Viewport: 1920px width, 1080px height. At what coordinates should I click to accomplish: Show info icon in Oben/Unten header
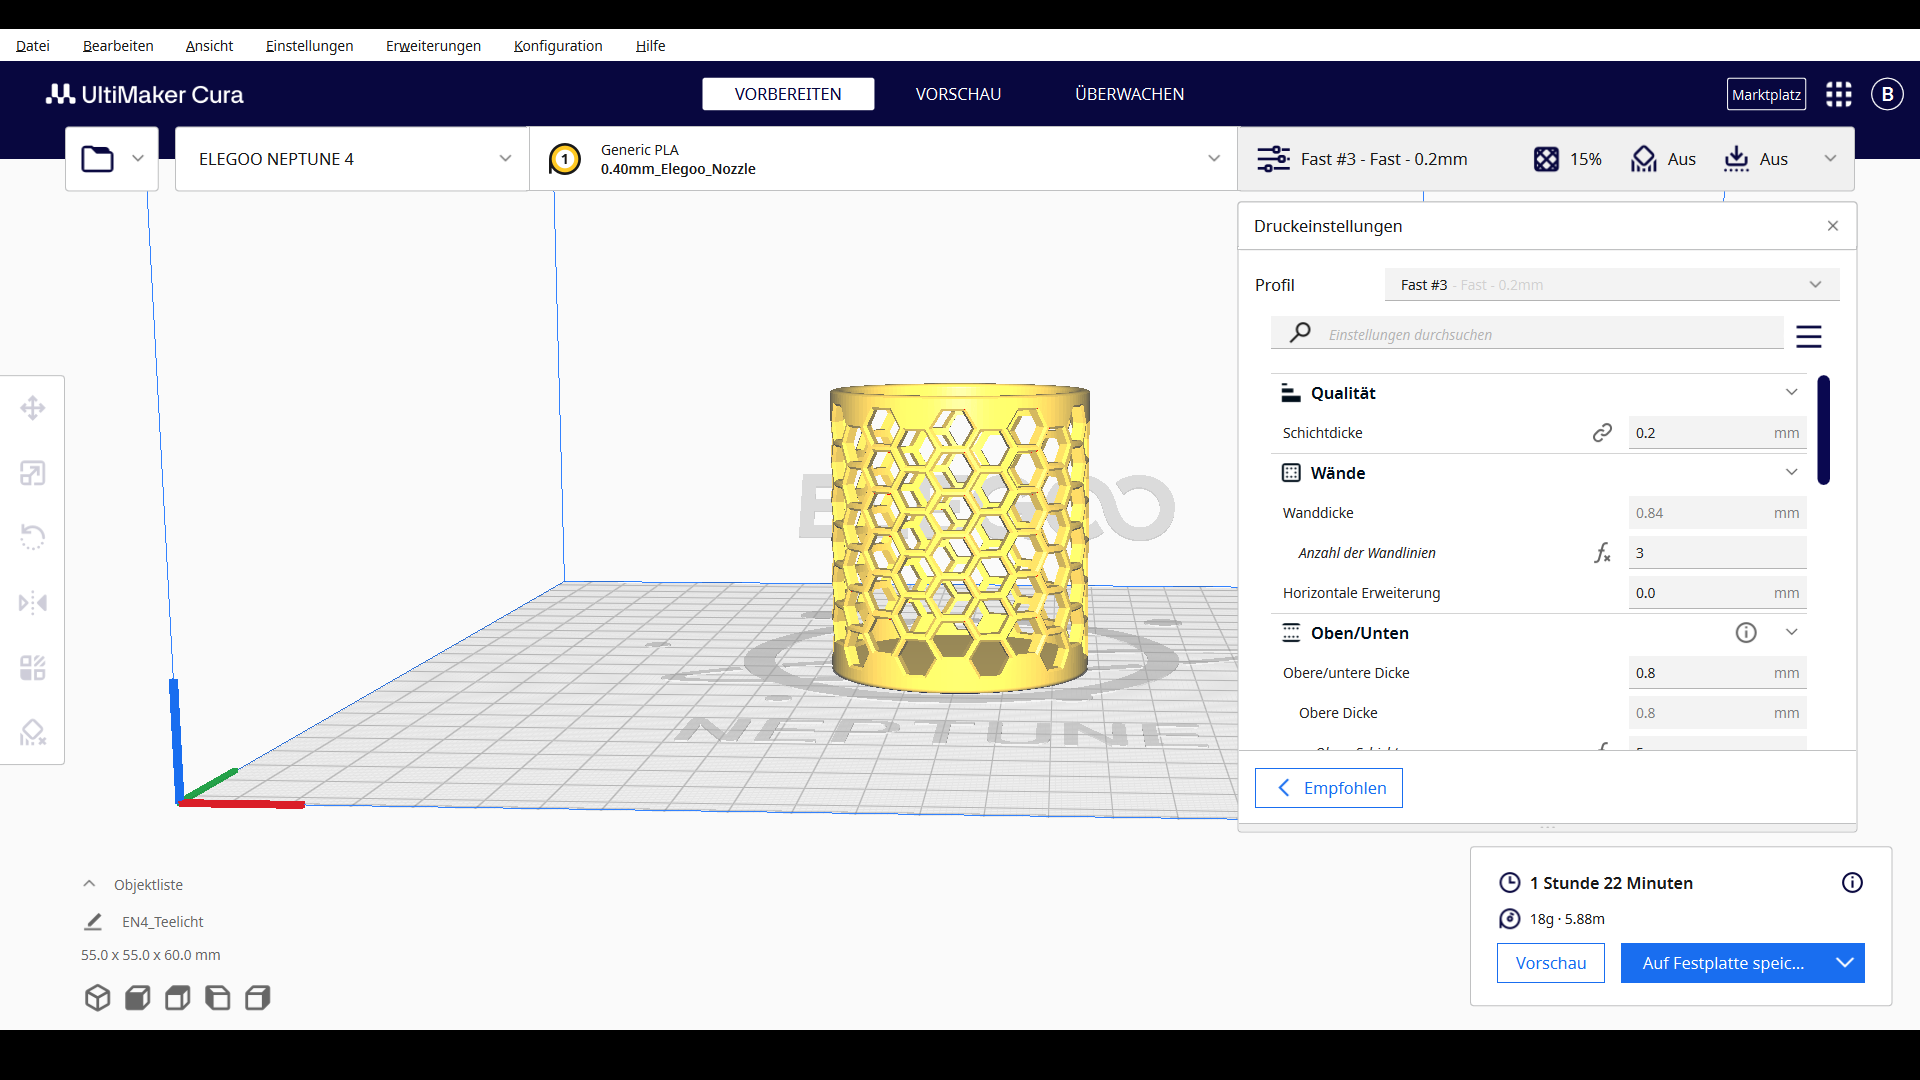point(1746,633)
